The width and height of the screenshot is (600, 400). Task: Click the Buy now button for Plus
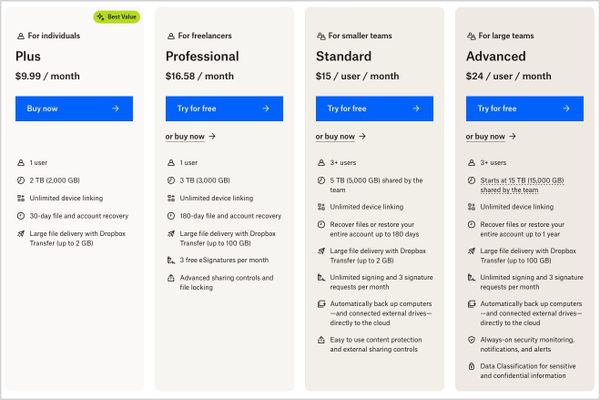click(x=74, y=108)
